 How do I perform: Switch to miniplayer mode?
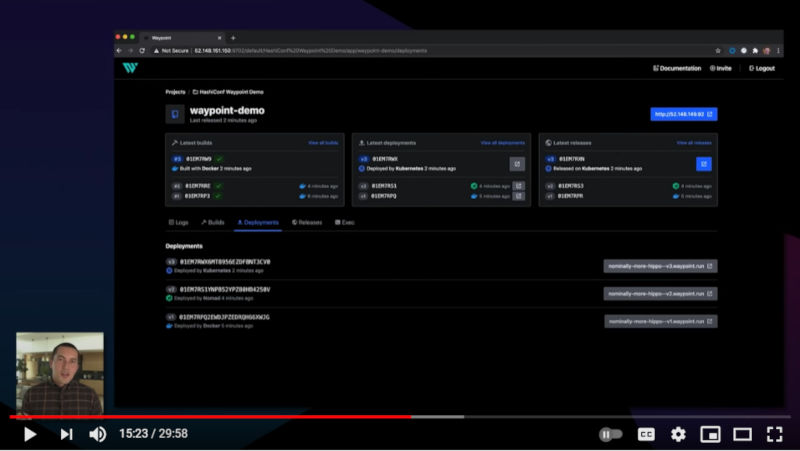710,434
